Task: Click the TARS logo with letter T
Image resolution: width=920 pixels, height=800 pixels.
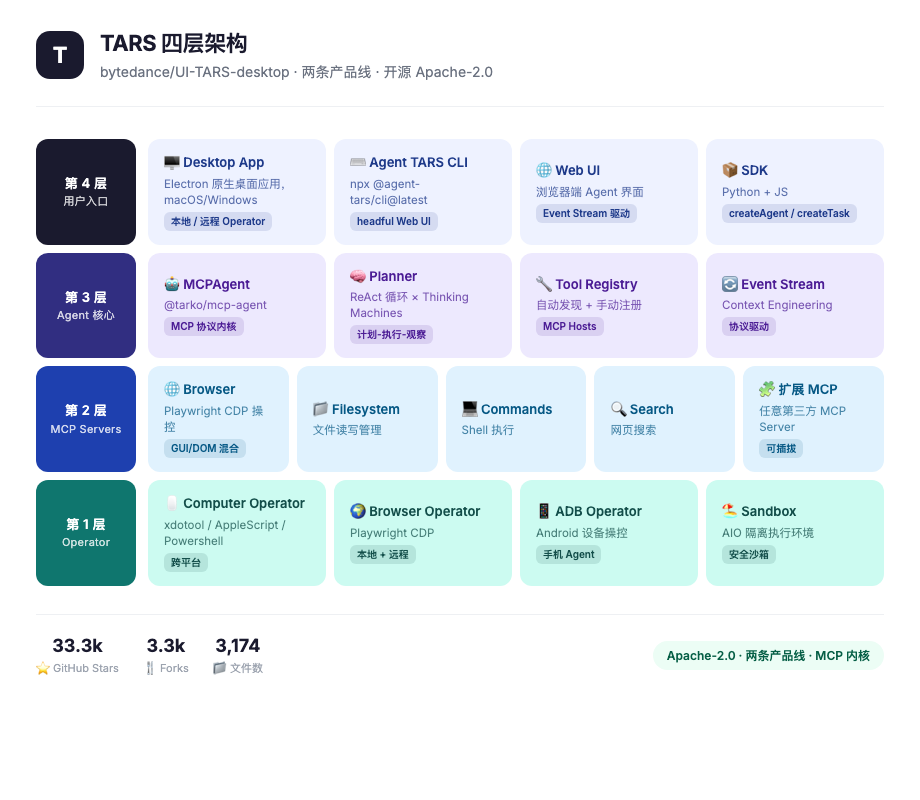Action: (x=60, y=55)
